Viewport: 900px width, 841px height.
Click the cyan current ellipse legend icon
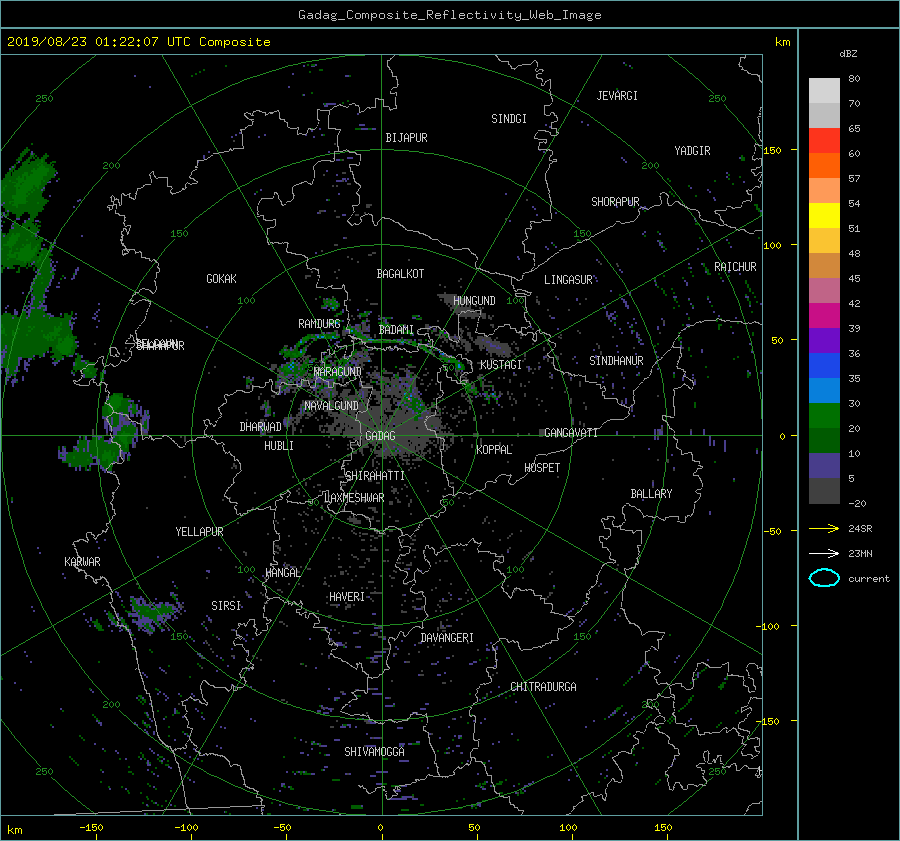(824, 578)
